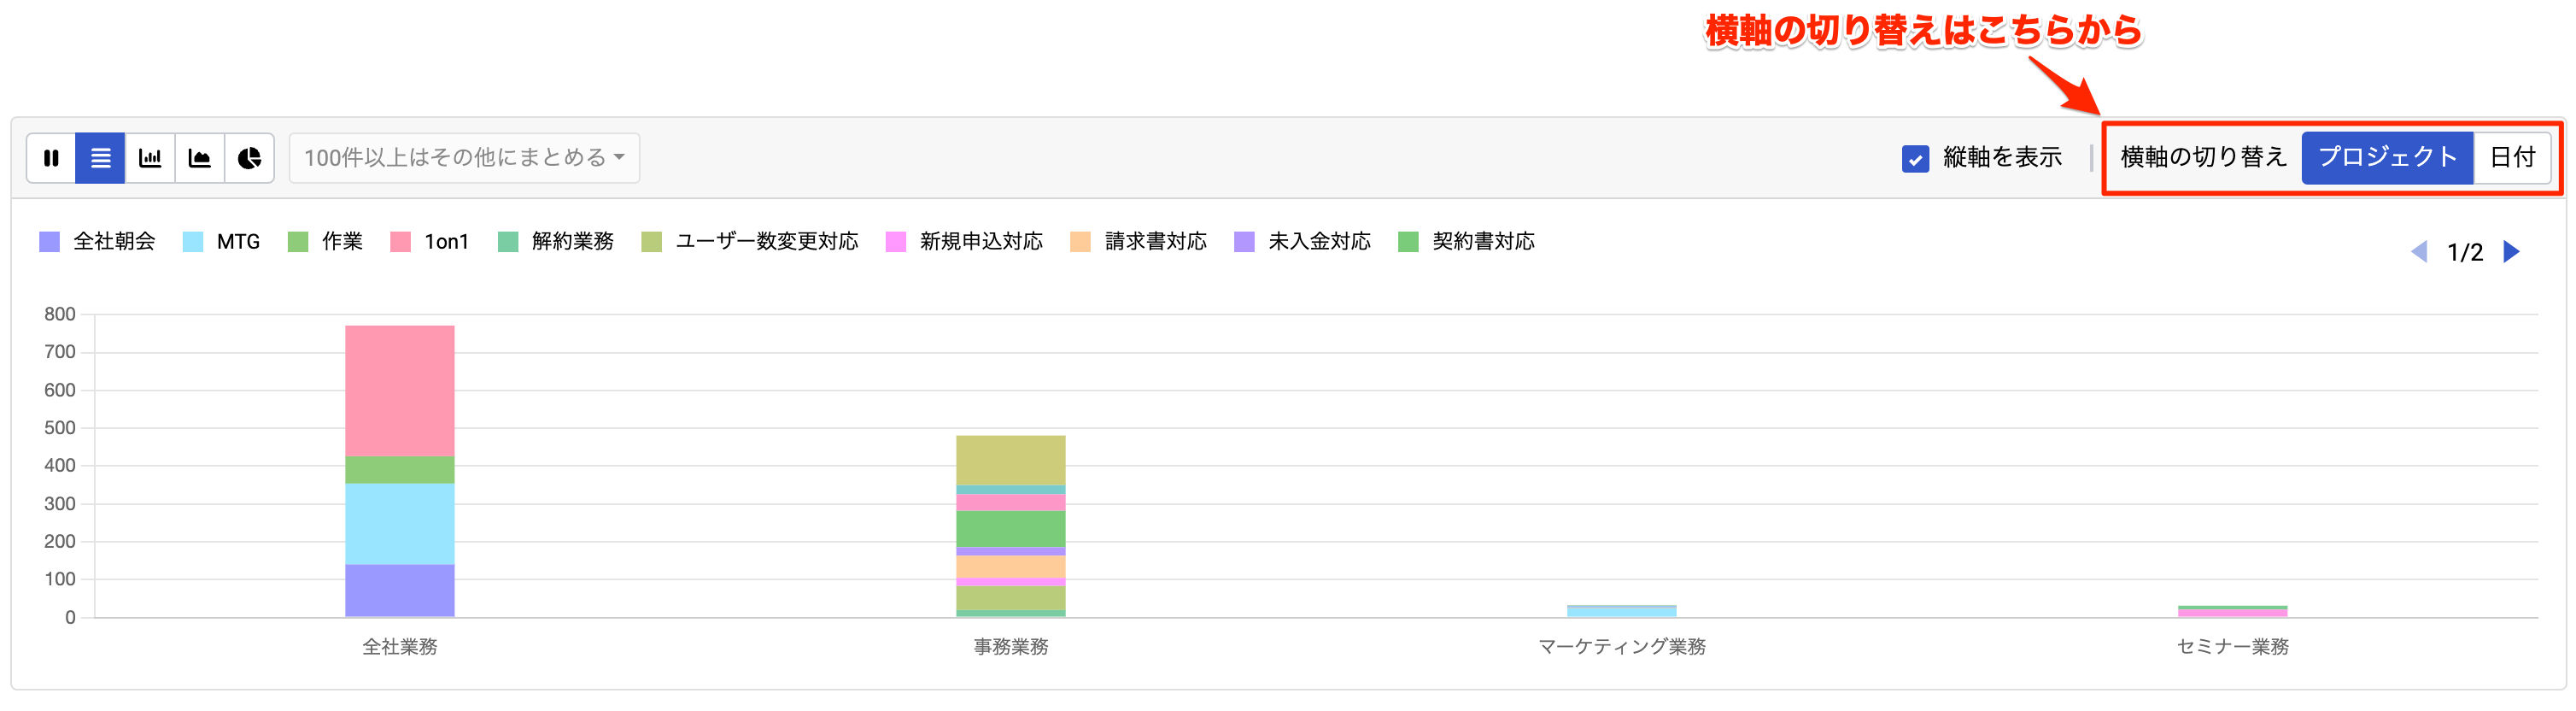This screenshot has width=2576, height=711.
Task: Click the 事務業務 stacked bar top segment
Action: click(1010, 460)
